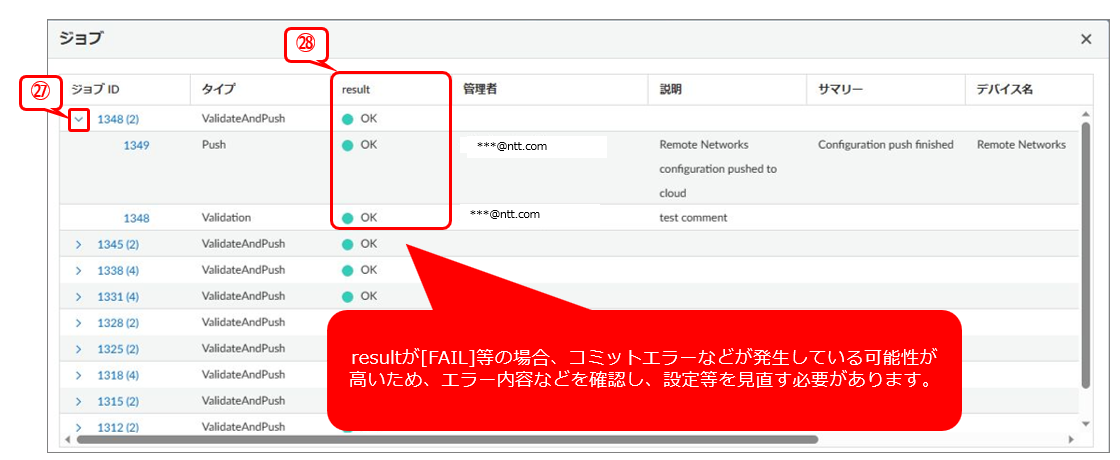Click the サマリー column header
The width and height of the screenshot is (1120, 460).
(838, 89)
